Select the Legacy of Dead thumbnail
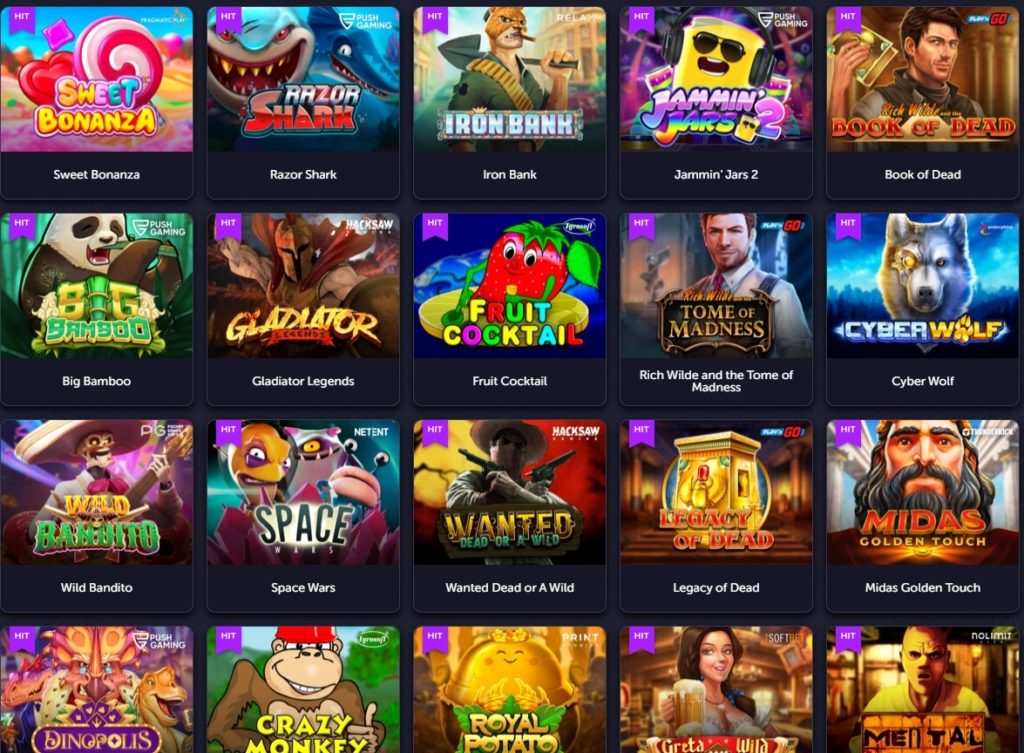Screen dimensions: 1024x753 click(716, 492)
